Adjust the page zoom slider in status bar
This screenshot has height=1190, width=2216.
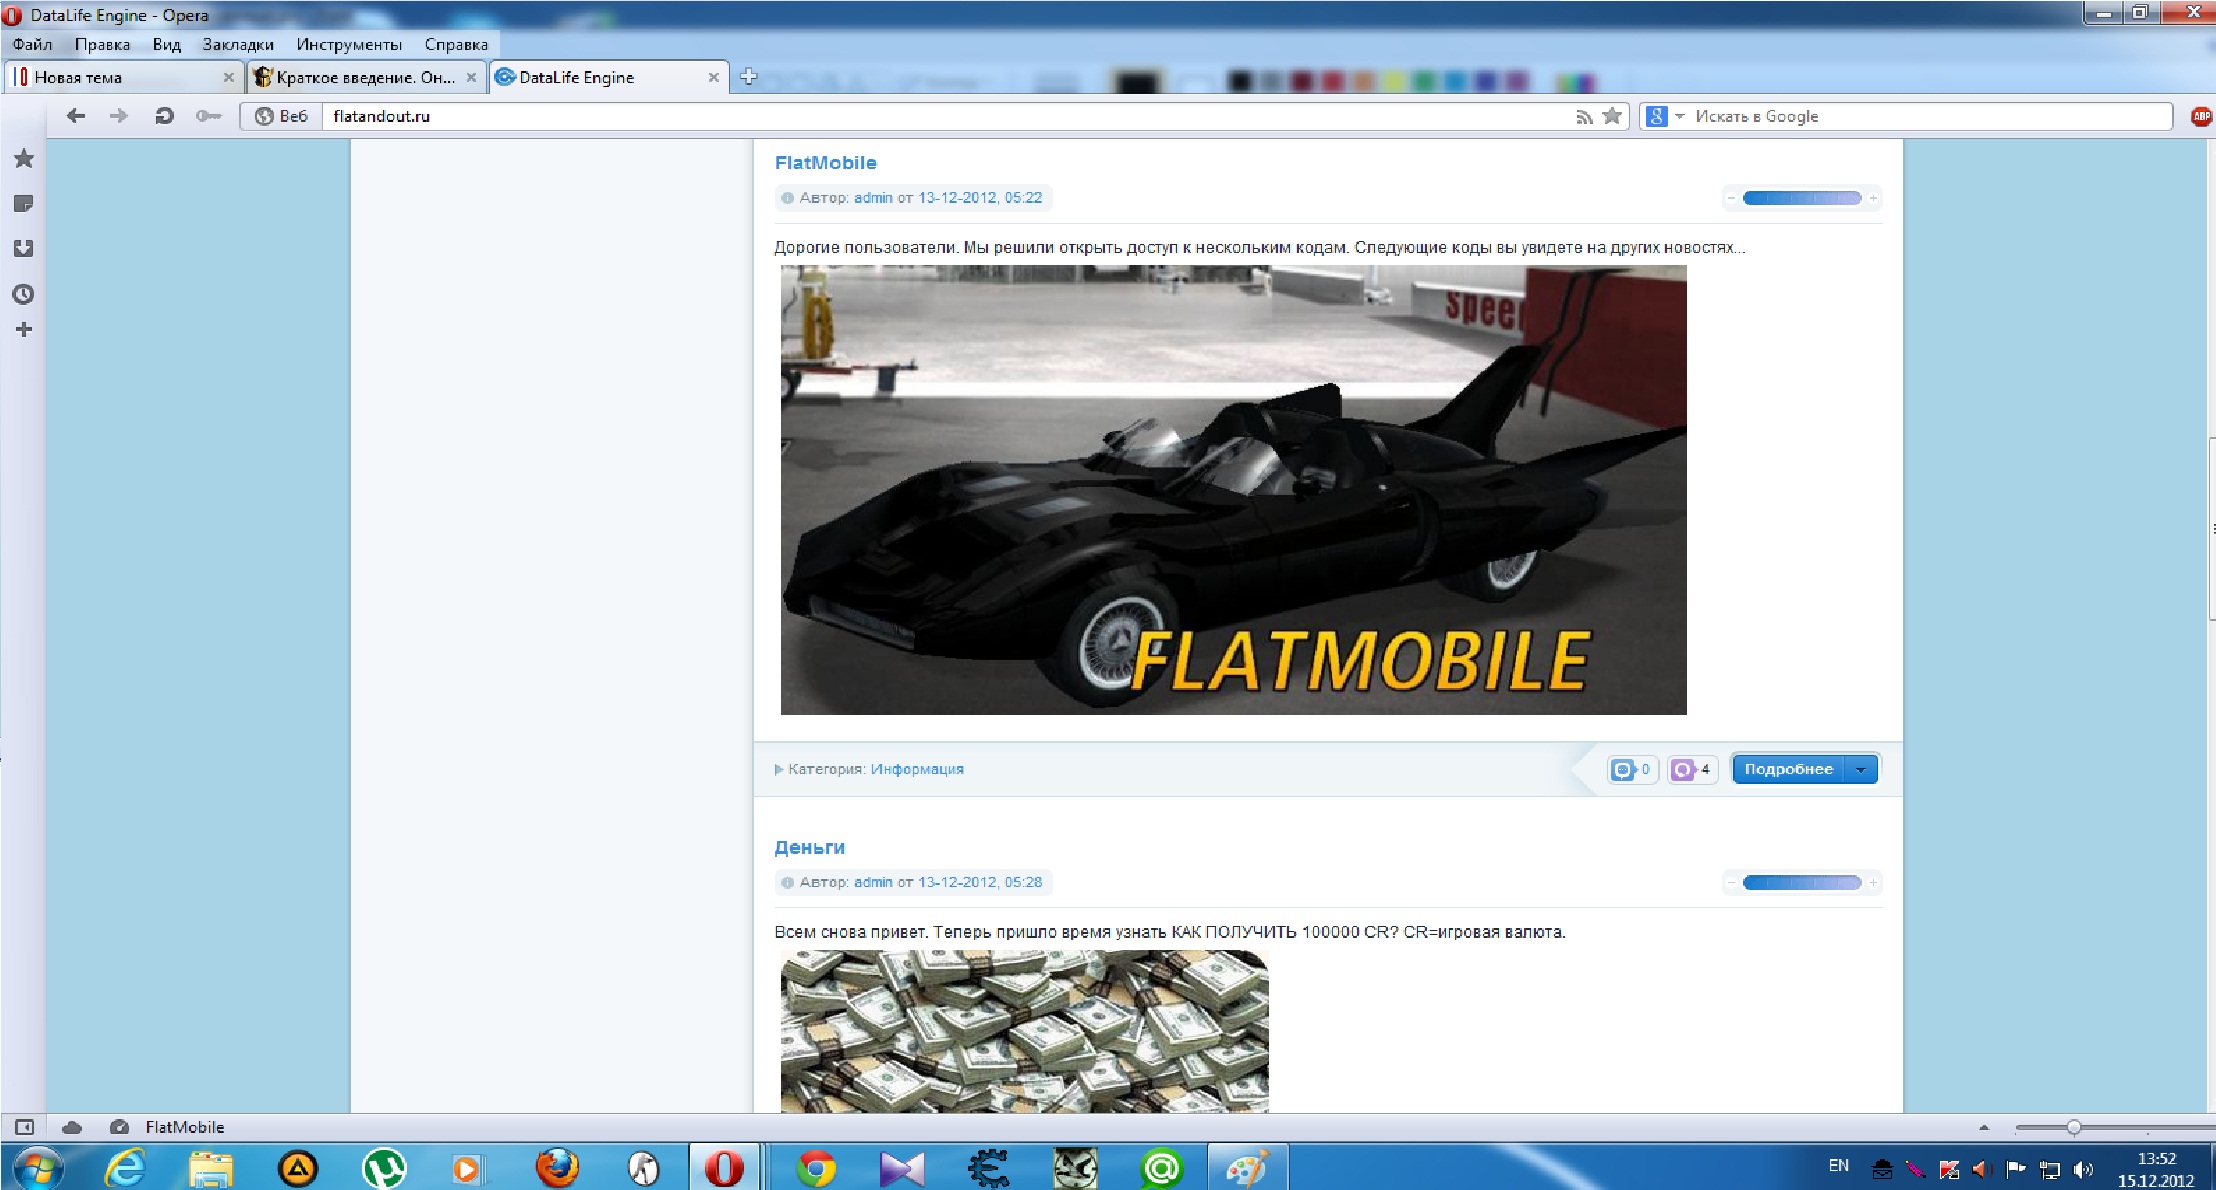2074,1127
